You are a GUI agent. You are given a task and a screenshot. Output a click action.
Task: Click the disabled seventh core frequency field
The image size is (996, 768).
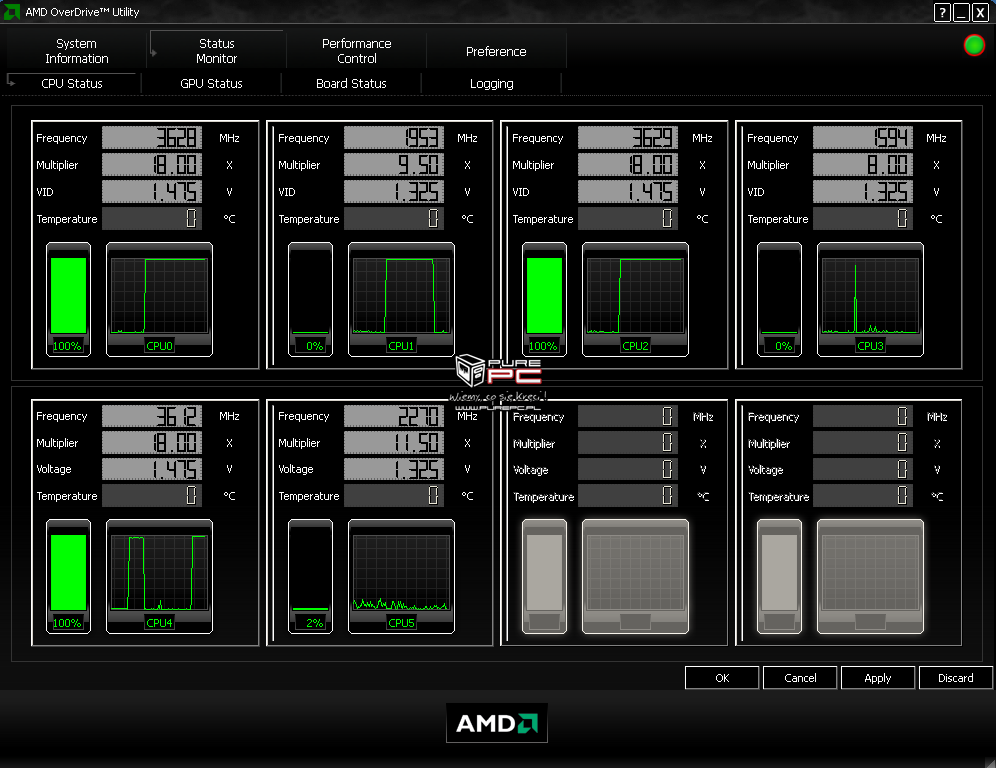(x=628, y=416)
